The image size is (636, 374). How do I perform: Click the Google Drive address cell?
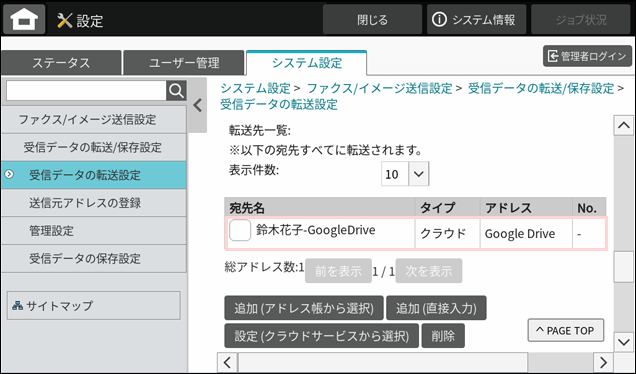point(526,233)
